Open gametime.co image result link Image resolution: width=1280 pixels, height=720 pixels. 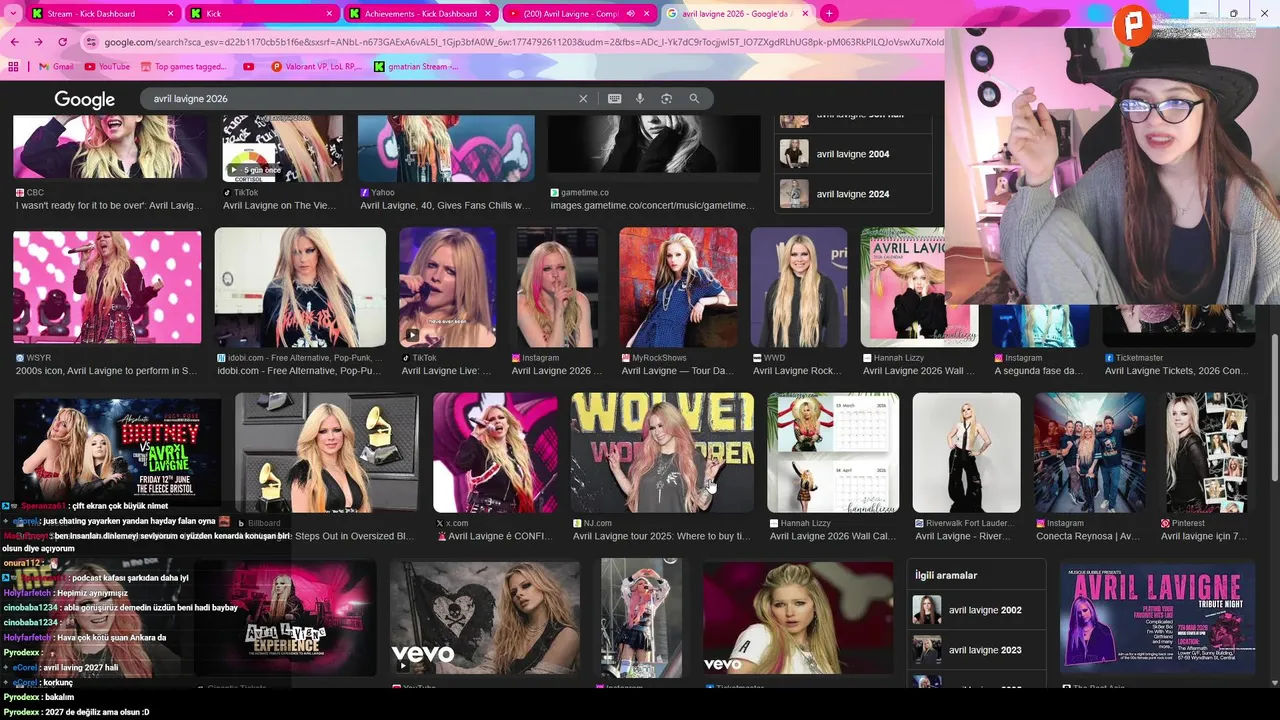[652, 205]
